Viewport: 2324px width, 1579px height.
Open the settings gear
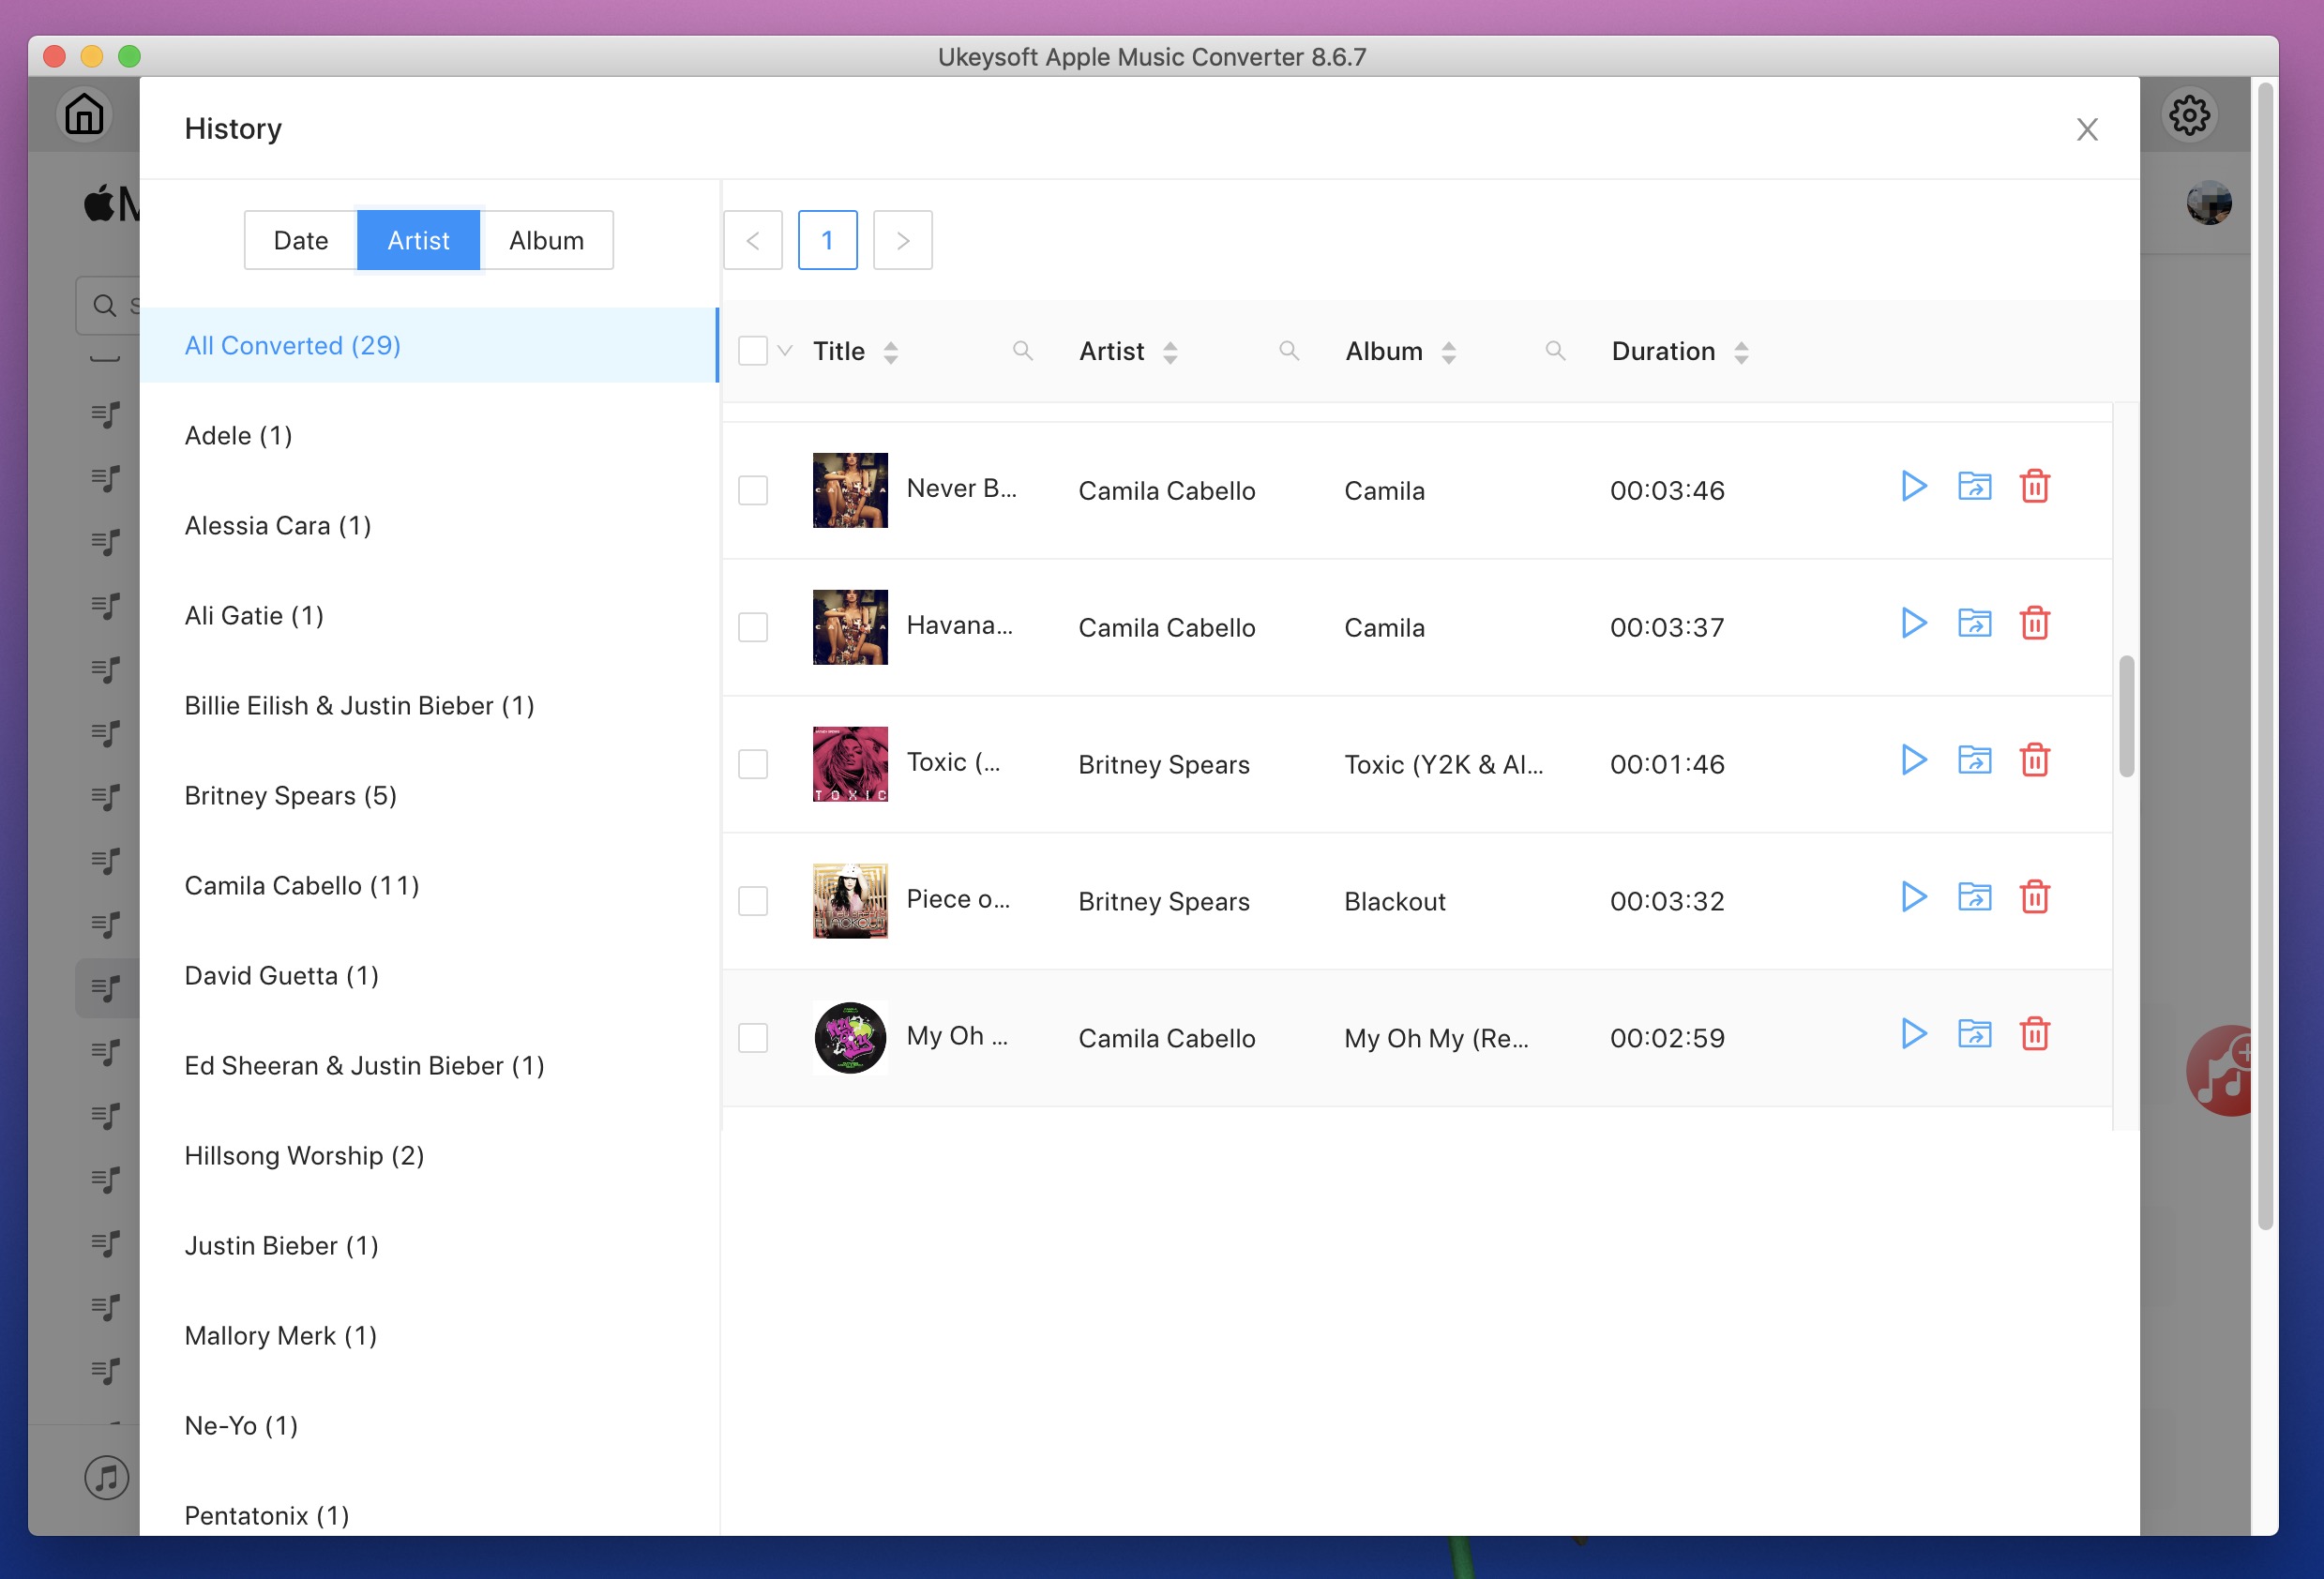point(2189,116)
